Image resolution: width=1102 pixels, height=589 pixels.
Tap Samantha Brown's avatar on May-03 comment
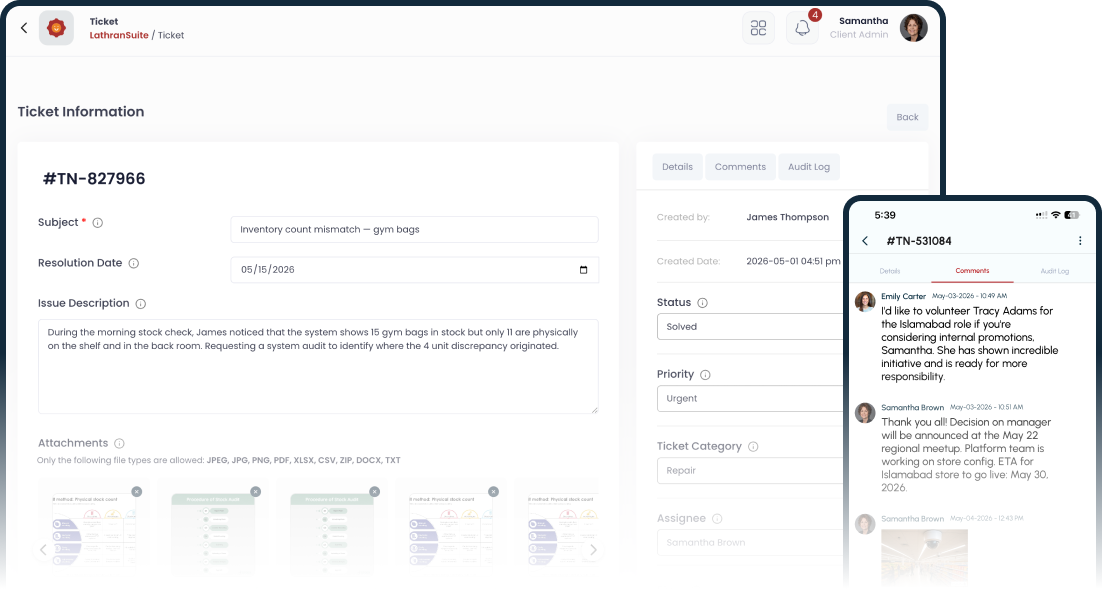(865, 413)
